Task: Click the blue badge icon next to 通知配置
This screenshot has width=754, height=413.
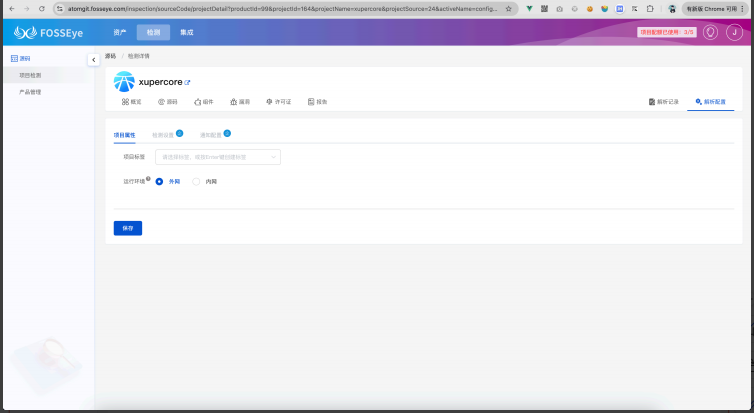Action: pos(227,133)
